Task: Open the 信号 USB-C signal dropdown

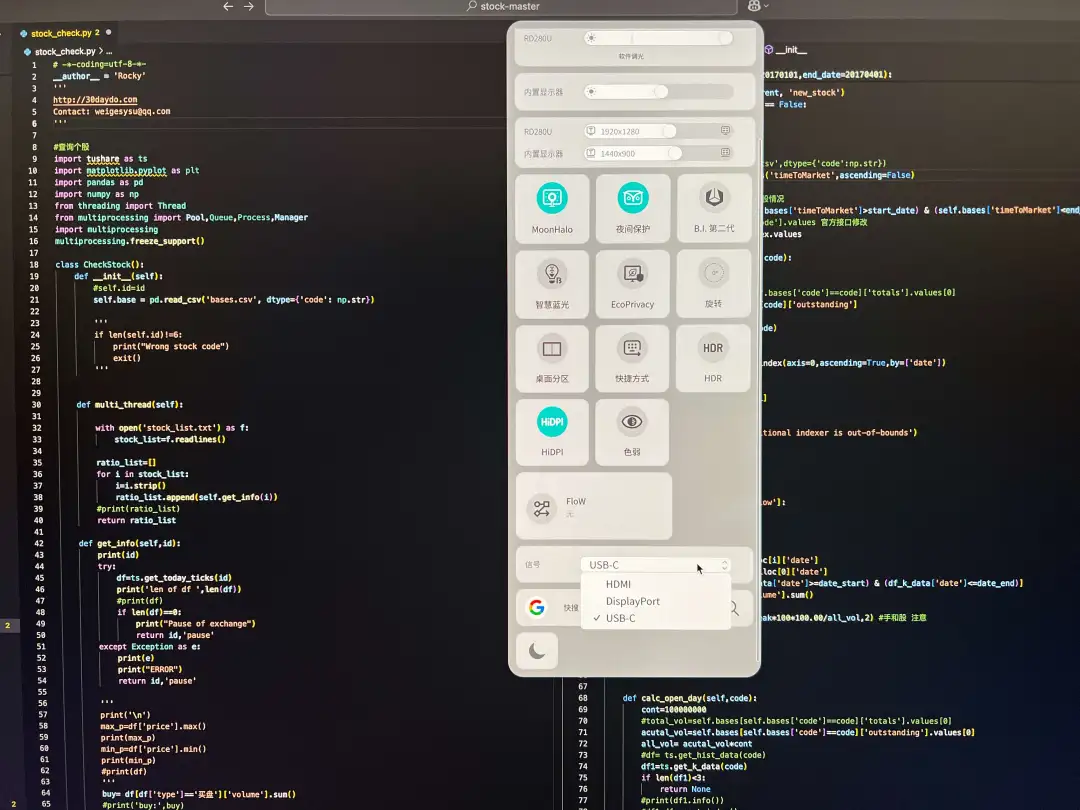Action: (x=655, y=565)
